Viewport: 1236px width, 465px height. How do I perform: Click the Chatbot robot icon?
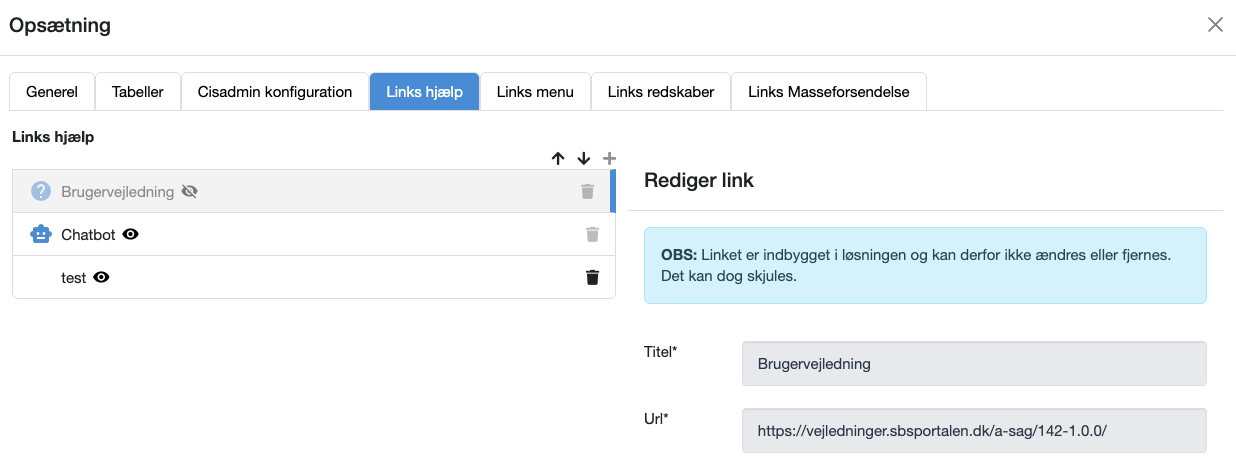(41, 234)
